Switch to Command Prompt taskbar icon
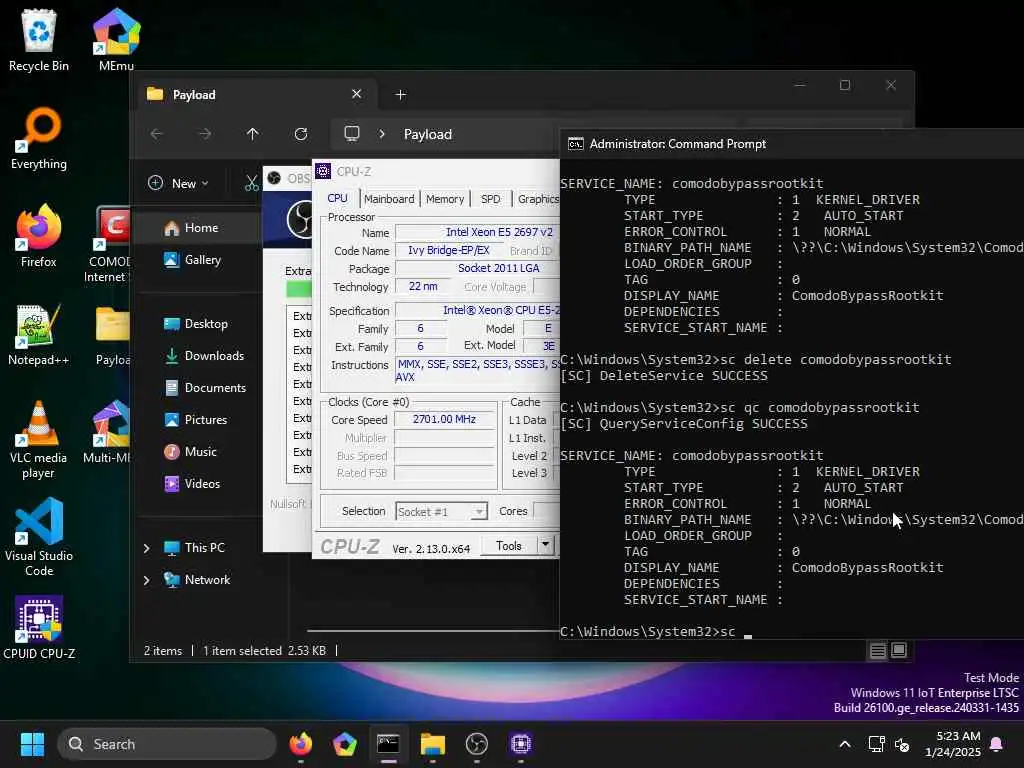The image size is (1024, 768). [389, 744]
